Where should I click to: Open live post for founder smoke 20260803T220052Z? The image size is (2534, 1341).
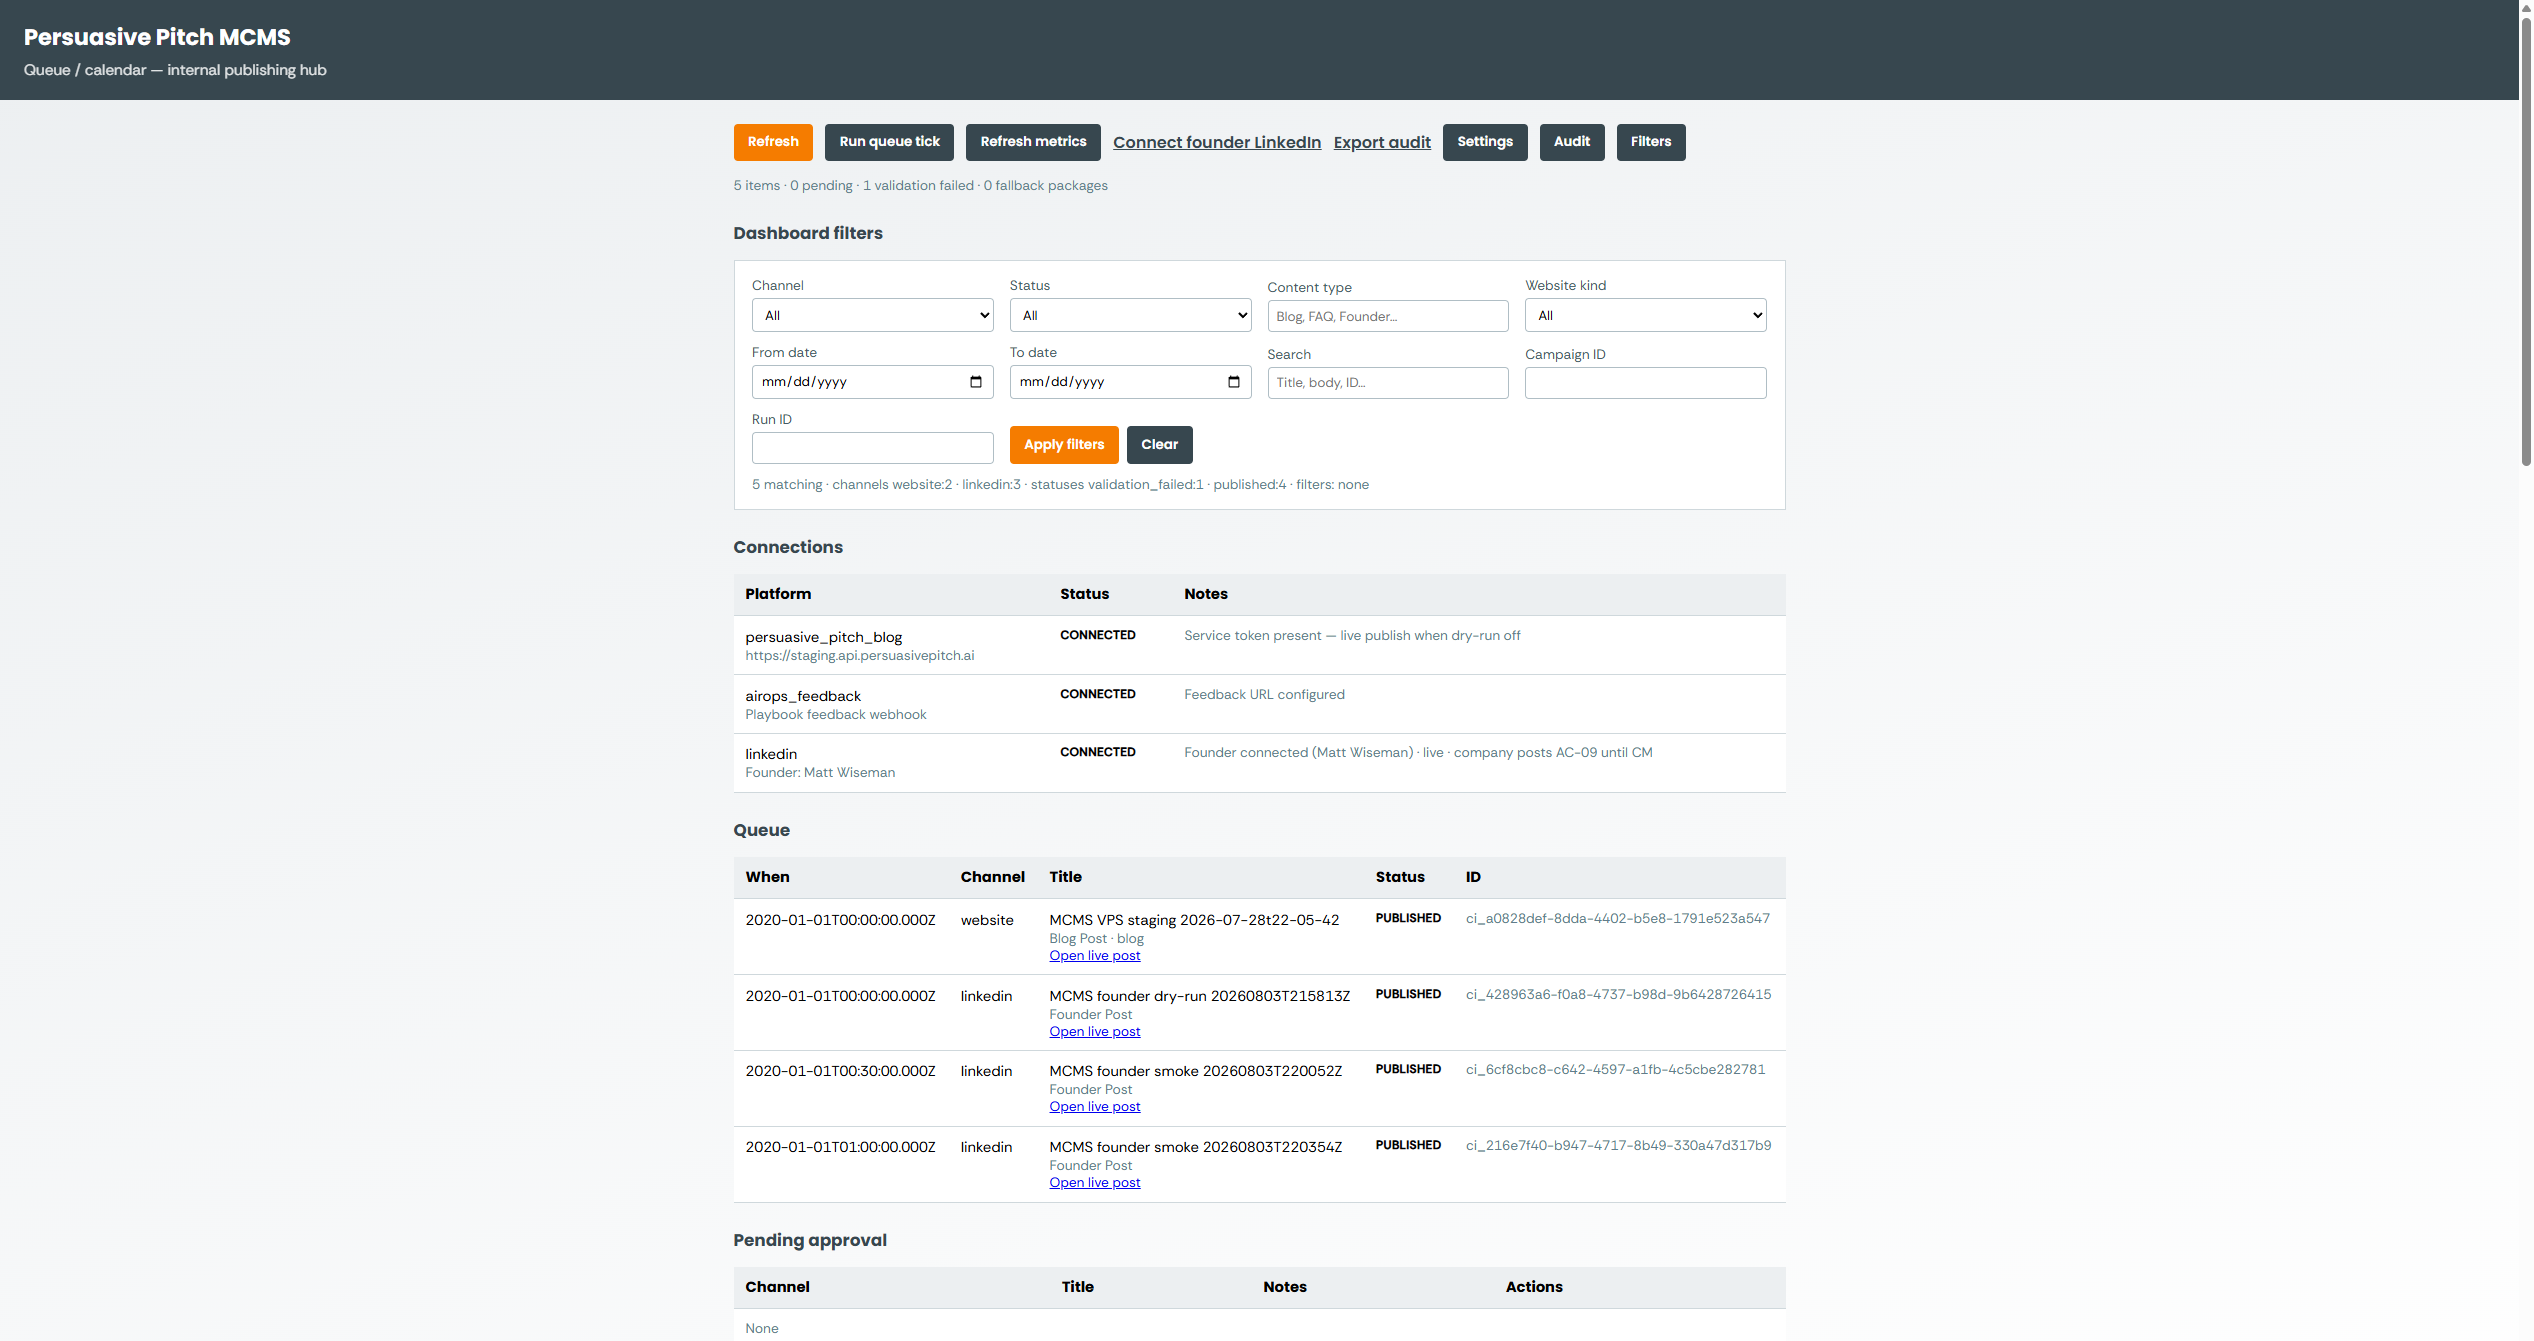coord(1094,1107)
